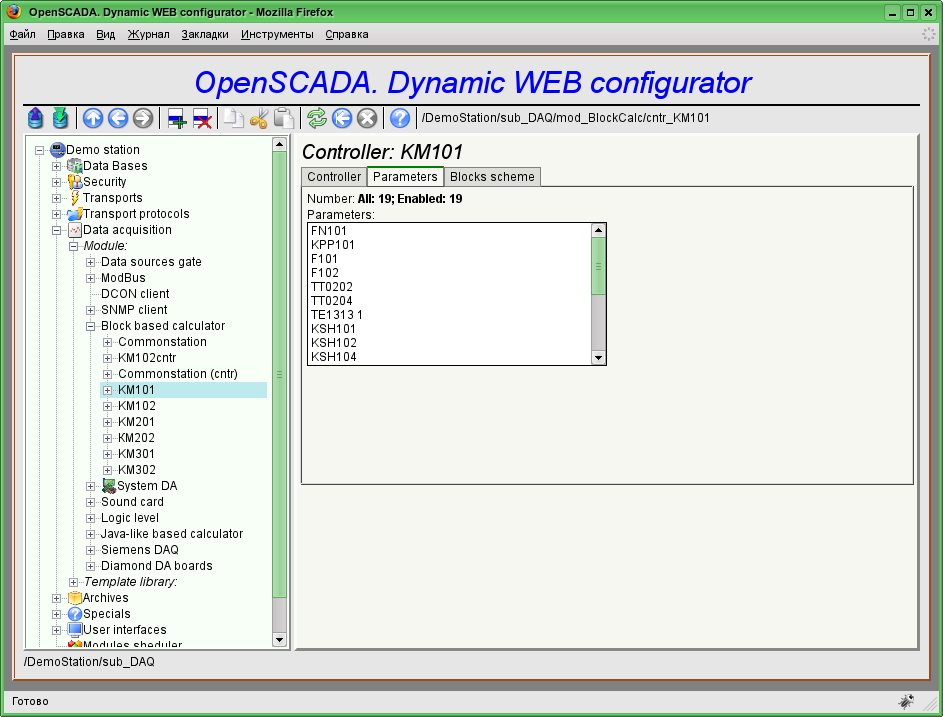Open the help question mark icon
Screen dimensions: 943x717
pos(400,118)
